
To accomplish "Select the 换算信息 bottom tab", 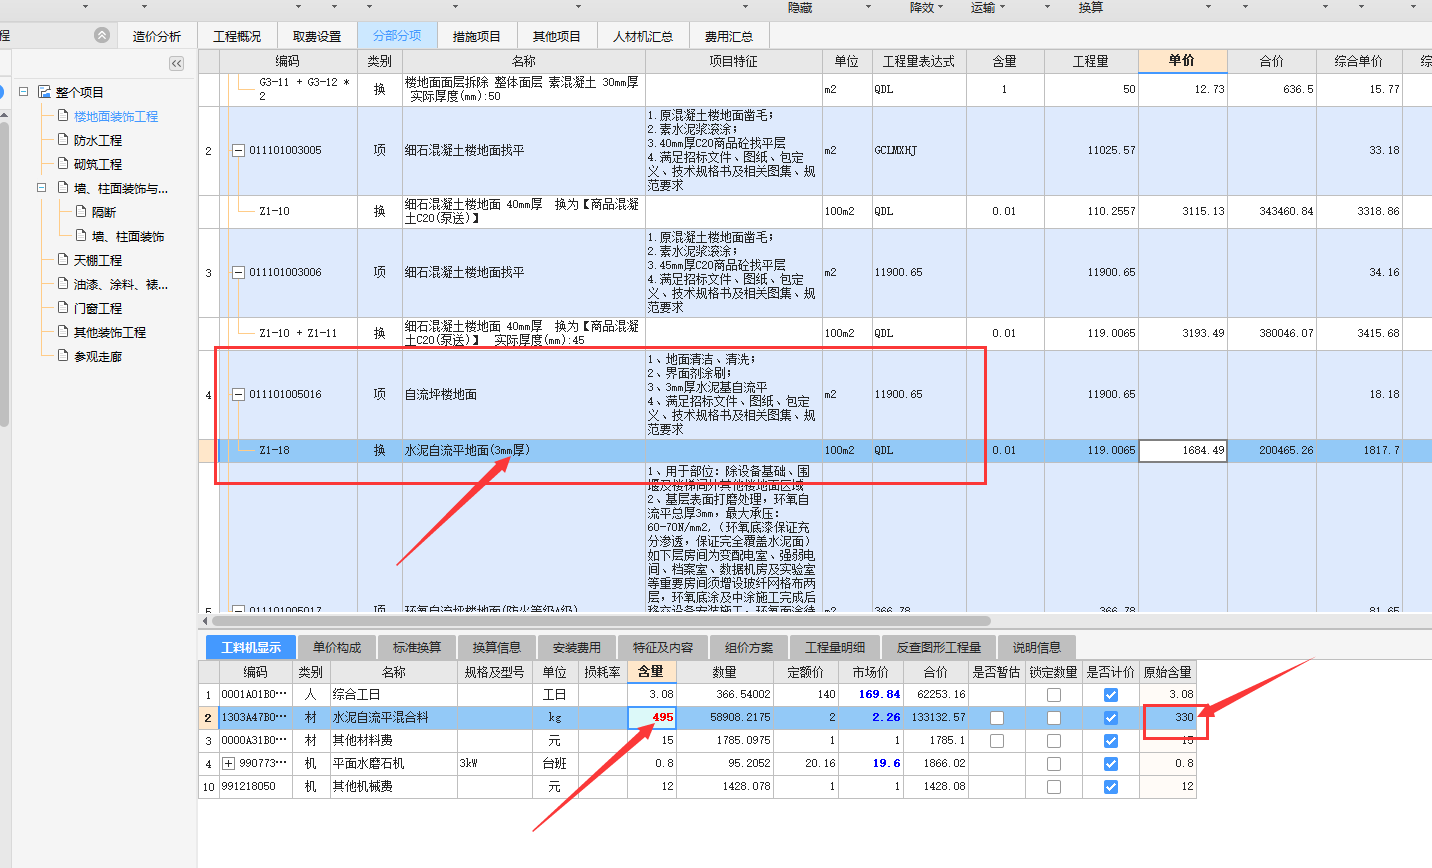I will pyautogui.click(x=497, y=647).
